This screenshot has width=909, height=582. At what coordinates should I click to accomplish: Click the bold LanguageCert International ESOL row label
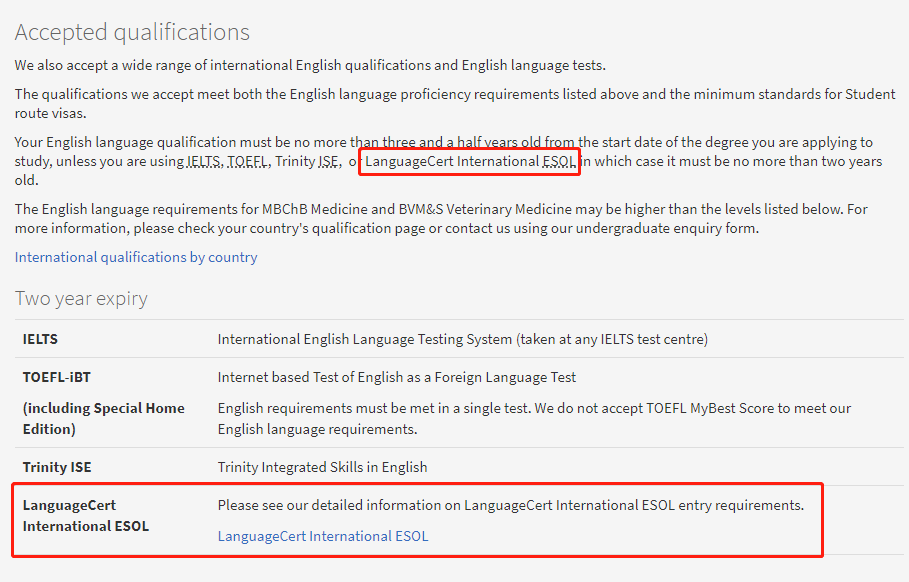pos(86,515)
